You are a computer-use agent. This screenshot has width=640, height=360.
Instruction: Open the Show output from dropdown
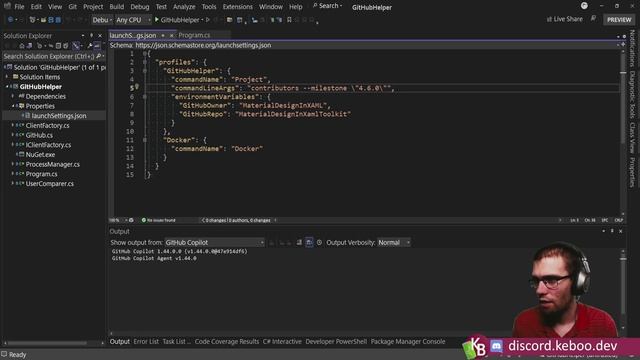point(214,242)
